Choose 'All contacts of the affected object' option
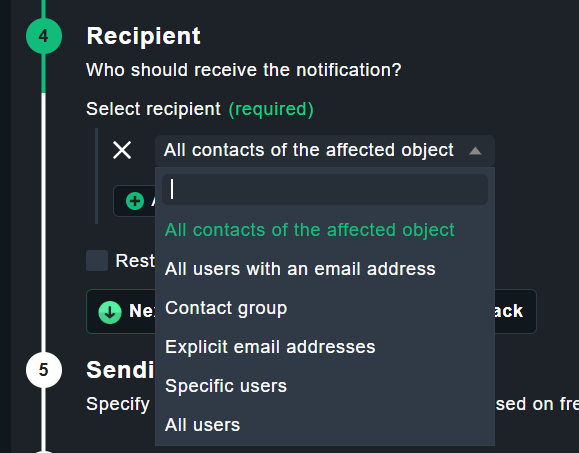The width and height of the screenshot is (579, 453). pos(309,230)
